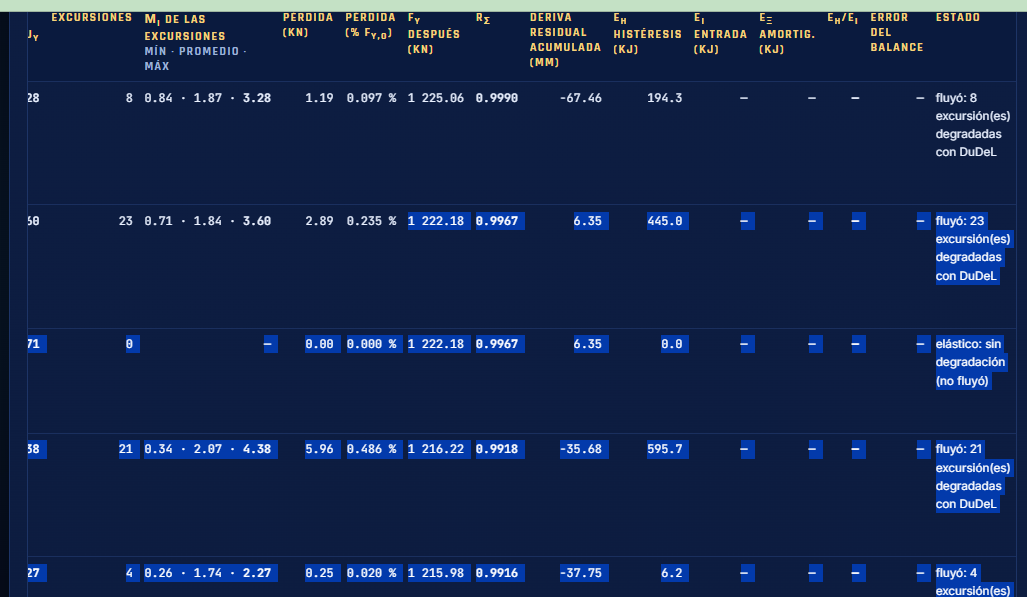The image size is (1027, 597).
Task: Click the PÉRDIDA (KN) column header
Action: pyautogui.click(x=308, y=25)
